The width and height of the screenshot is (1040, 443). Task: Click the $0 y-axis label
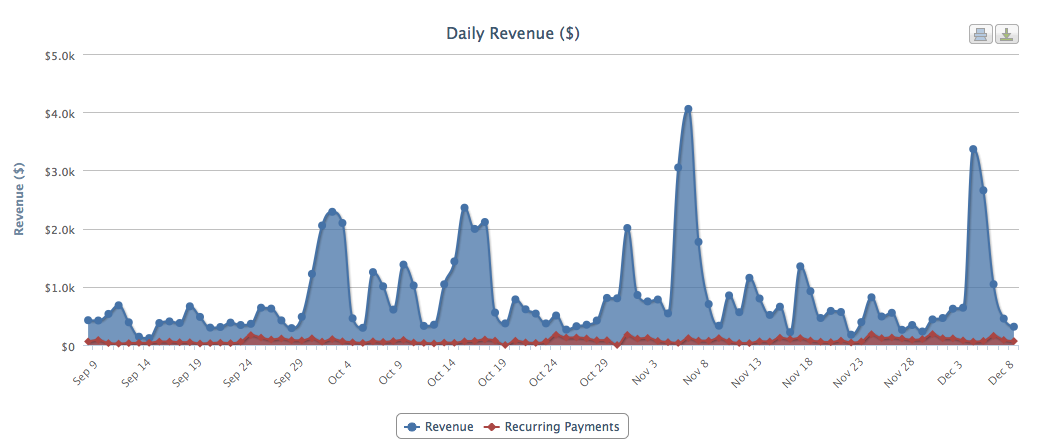(67, 346)
